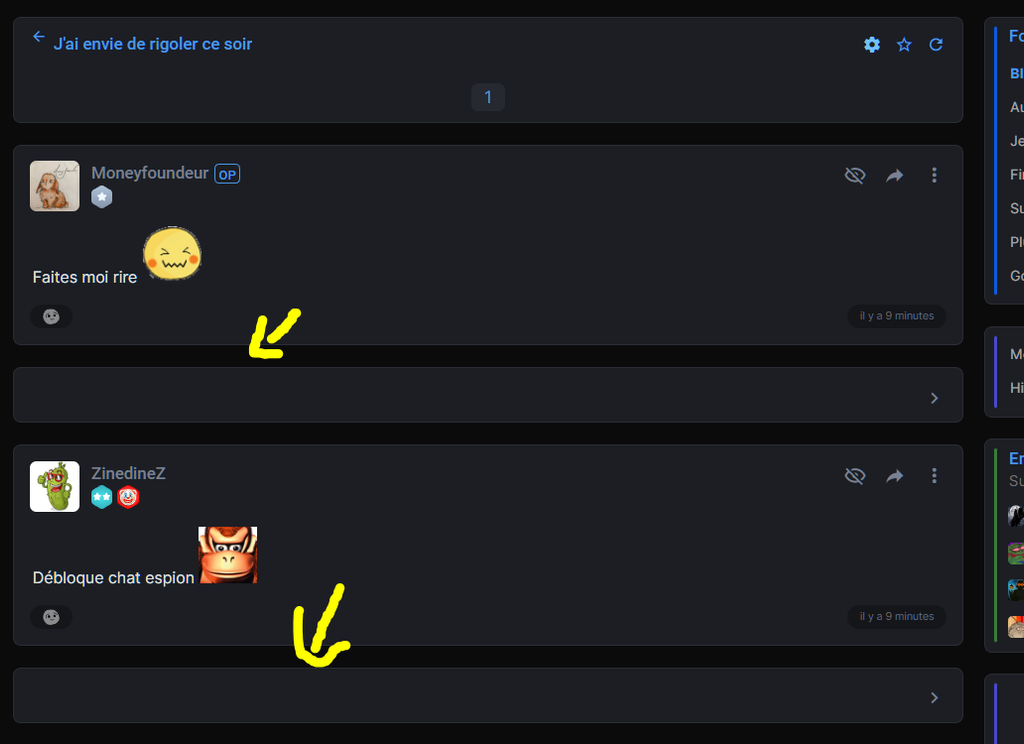Image resolution: width=1024 pixels, height=744 pixels.
Task: Expand the collapsed bar below ZinedineZ's post
Action: click(934, 697)
